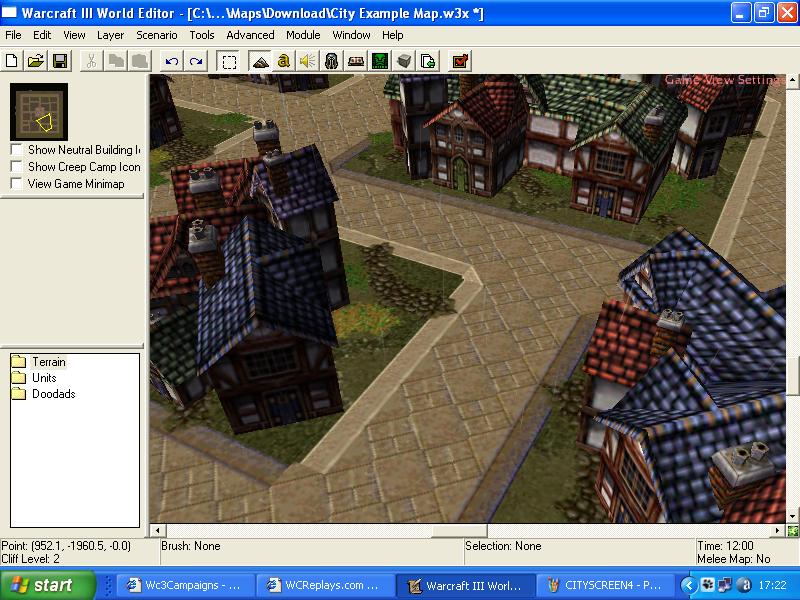The width and height of the screenshot is (800, 600).
Task: Toggle the Show Creep Camp Icons checkbox
Action: (x=16, y=167)
